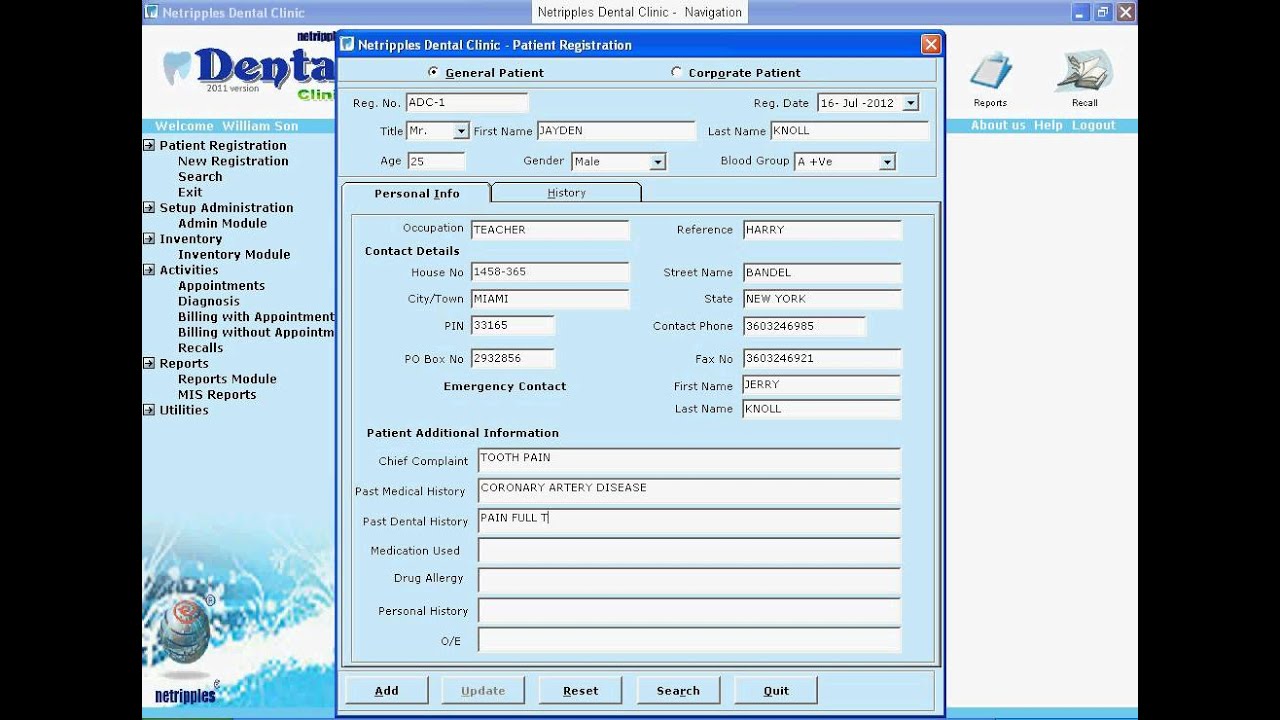Click the patient Last Name field at top

pos(849,131)
